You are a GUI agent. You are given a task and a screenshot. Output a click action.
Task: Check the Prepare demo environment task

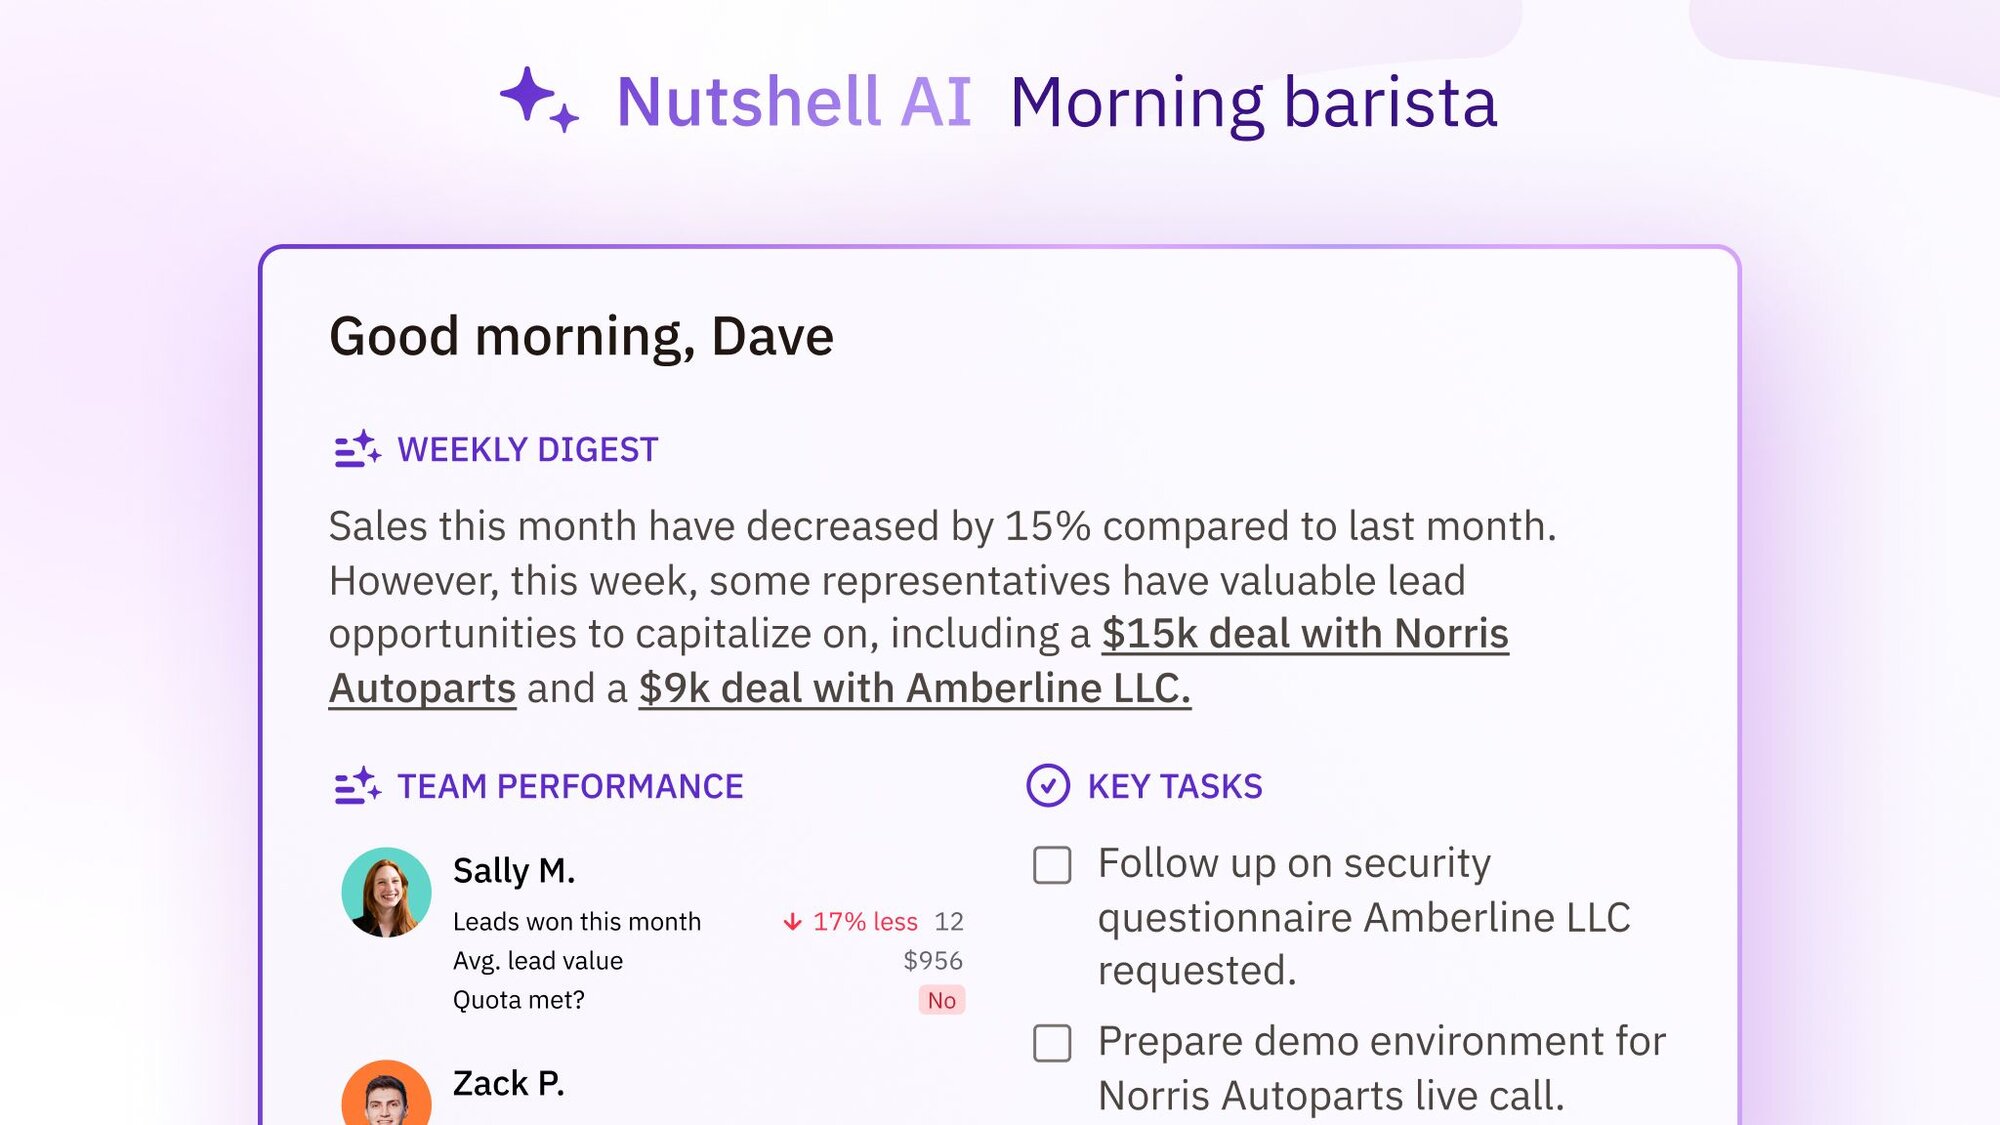coord(1052,1043)
